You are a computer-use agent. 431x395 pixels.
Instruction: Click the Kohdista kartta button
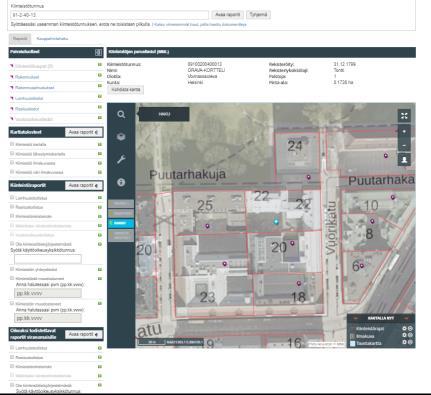[126, 90]
